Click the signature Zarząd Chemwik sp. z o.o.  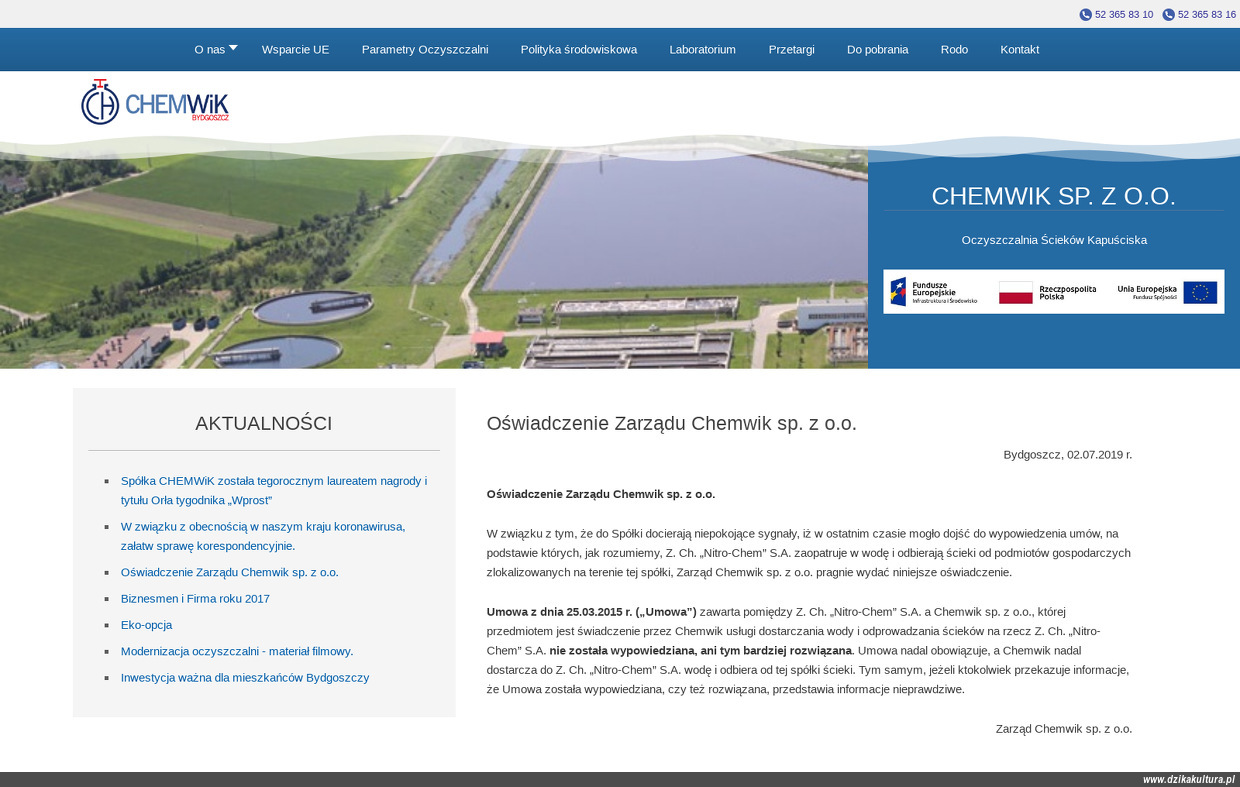[x=1064, y=728]
